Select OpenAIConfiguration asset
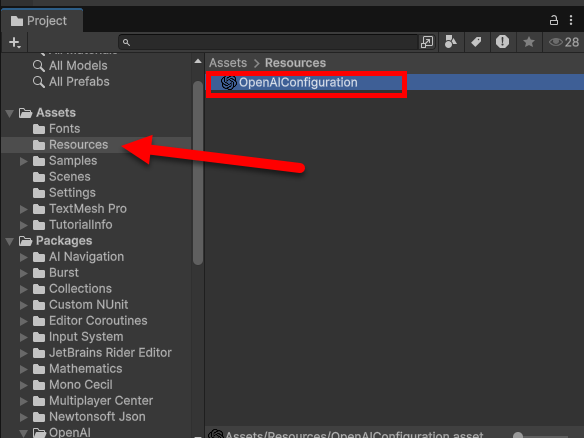 click(x=394, y=82)
